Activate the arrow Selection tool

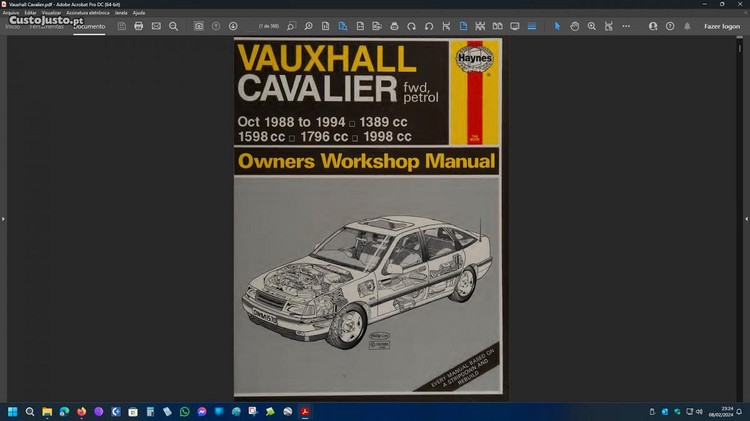[x=558, y=26]
